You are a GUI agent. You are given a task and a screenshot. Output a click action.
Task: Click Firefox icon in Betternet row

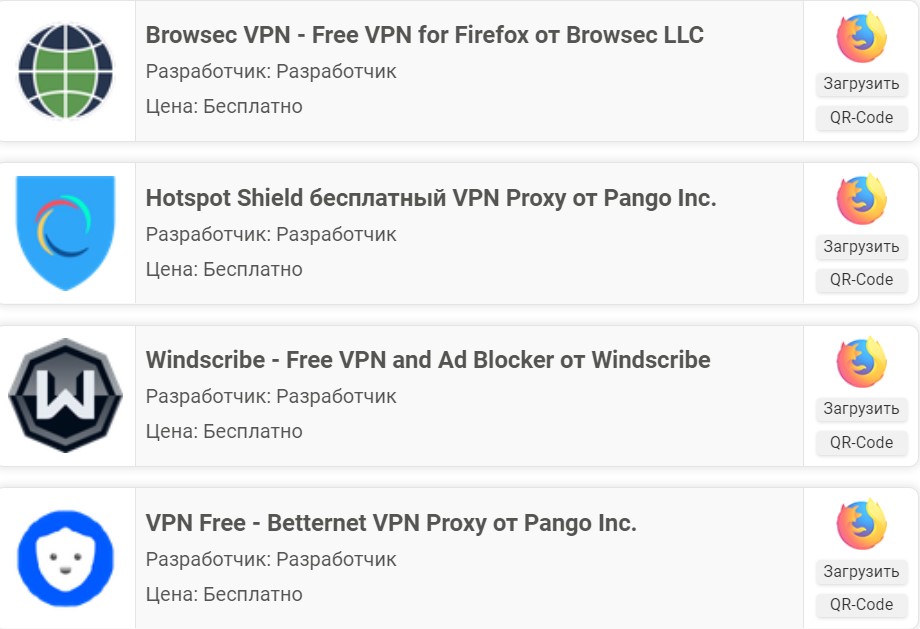[x=861, y=525]
